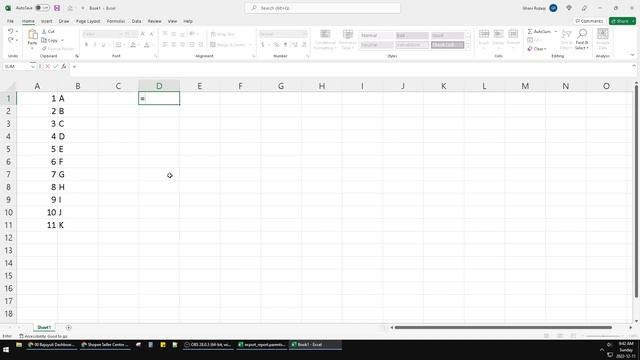Image resolution: width=640 pixels, height=360 pixels.
Task: Click the Excel app icon in title bar
Action: tap(8, 8)
